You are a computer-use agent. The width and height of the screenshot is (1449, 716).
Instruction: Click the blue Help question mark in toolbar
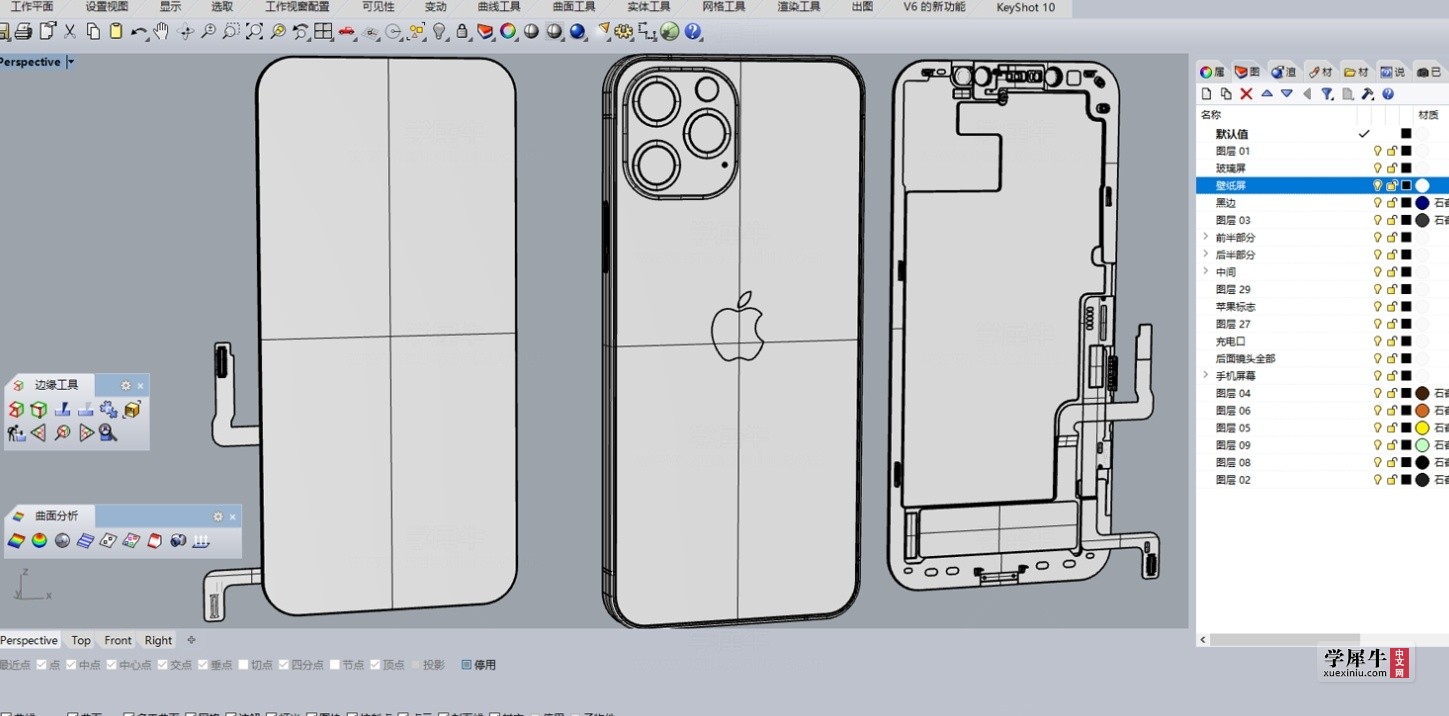pos(692,32)
